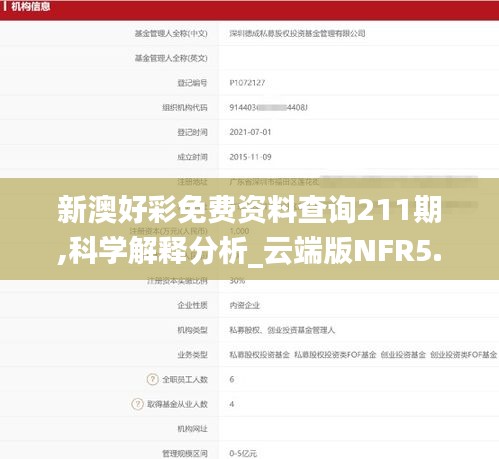Viewport: 499px width, 459px height.
Task: Click the registration date 2021-07-01
Action: point(250,132)
